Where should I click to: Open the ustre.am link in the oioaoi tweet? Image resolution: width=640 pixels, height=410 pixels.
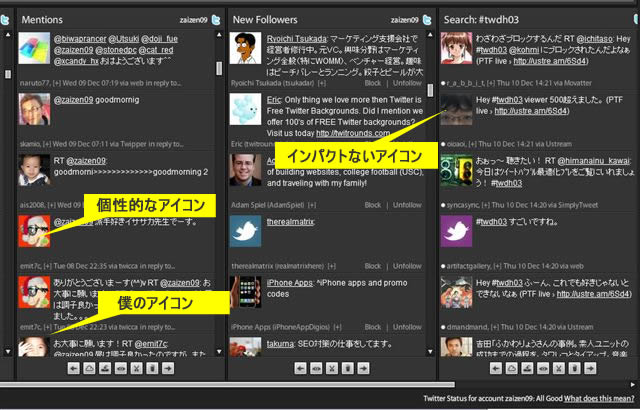point(531,111)
